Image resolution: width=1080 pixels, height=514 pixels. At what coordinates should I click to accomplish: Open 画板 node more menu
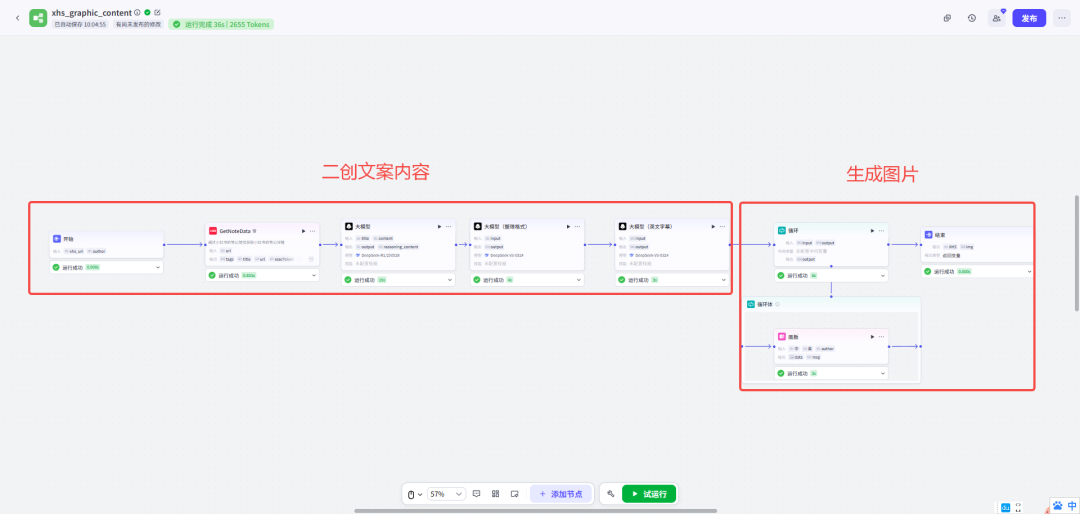pyautogui.click(x=882, y=336)
